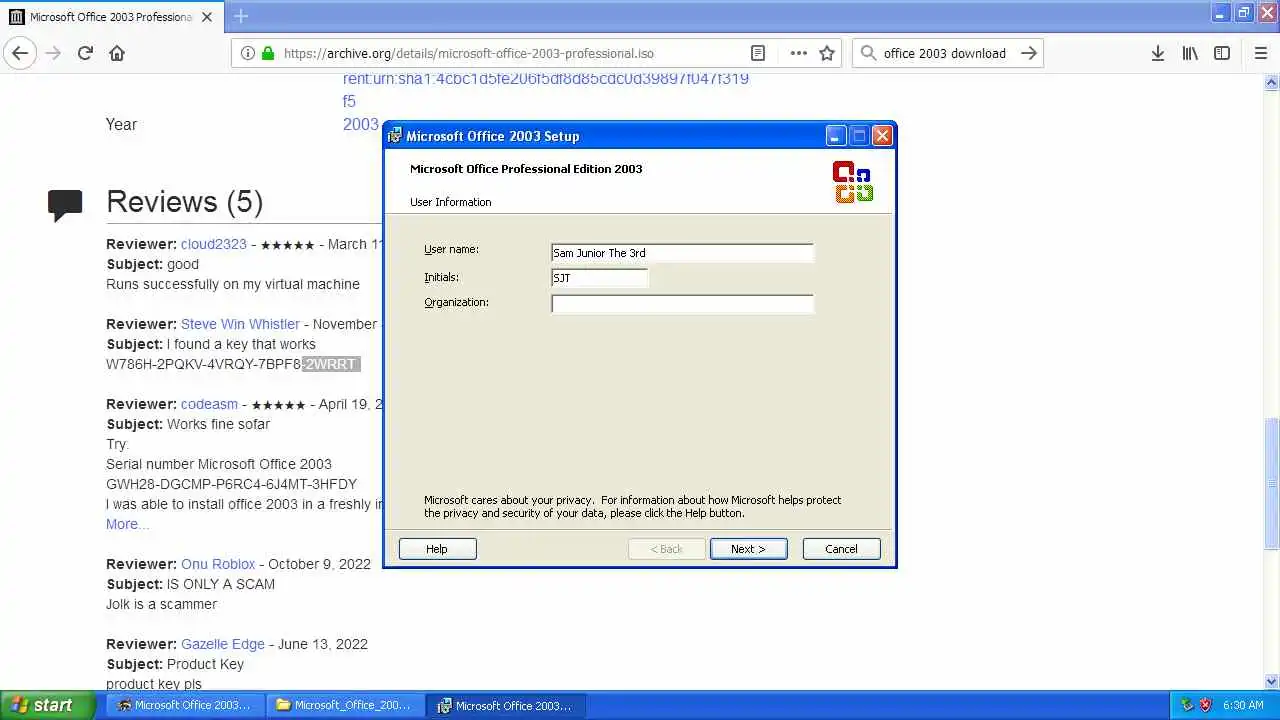Go back using the browser back arrow
This screenshot has height=720, width=1280.
[x=20, y=53]
